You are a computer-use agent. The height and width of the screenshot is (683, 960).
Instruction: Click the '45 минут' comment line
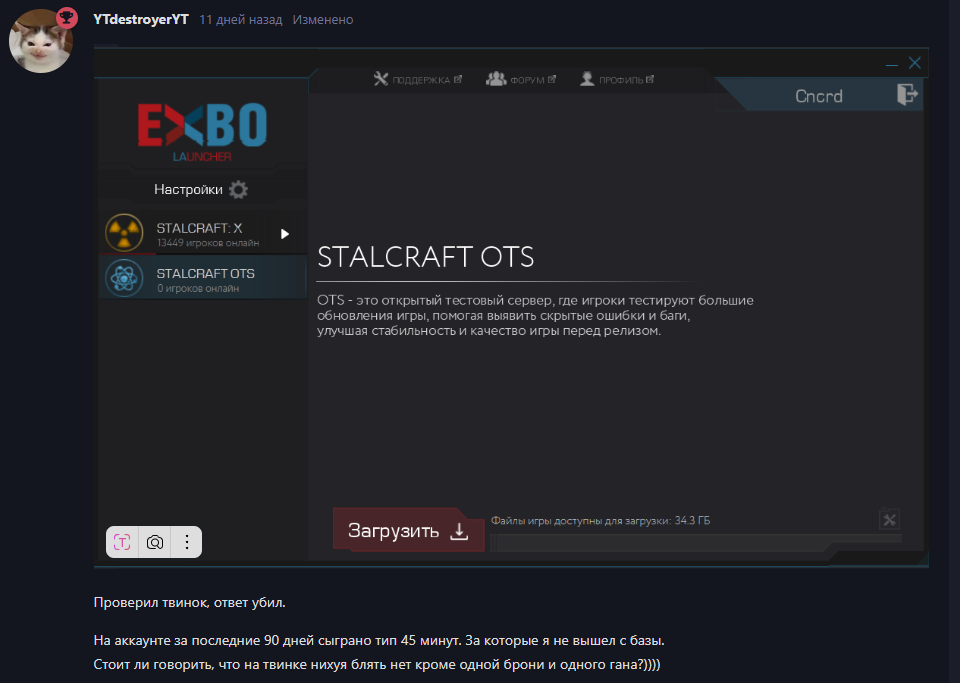[x=379, y=641]
